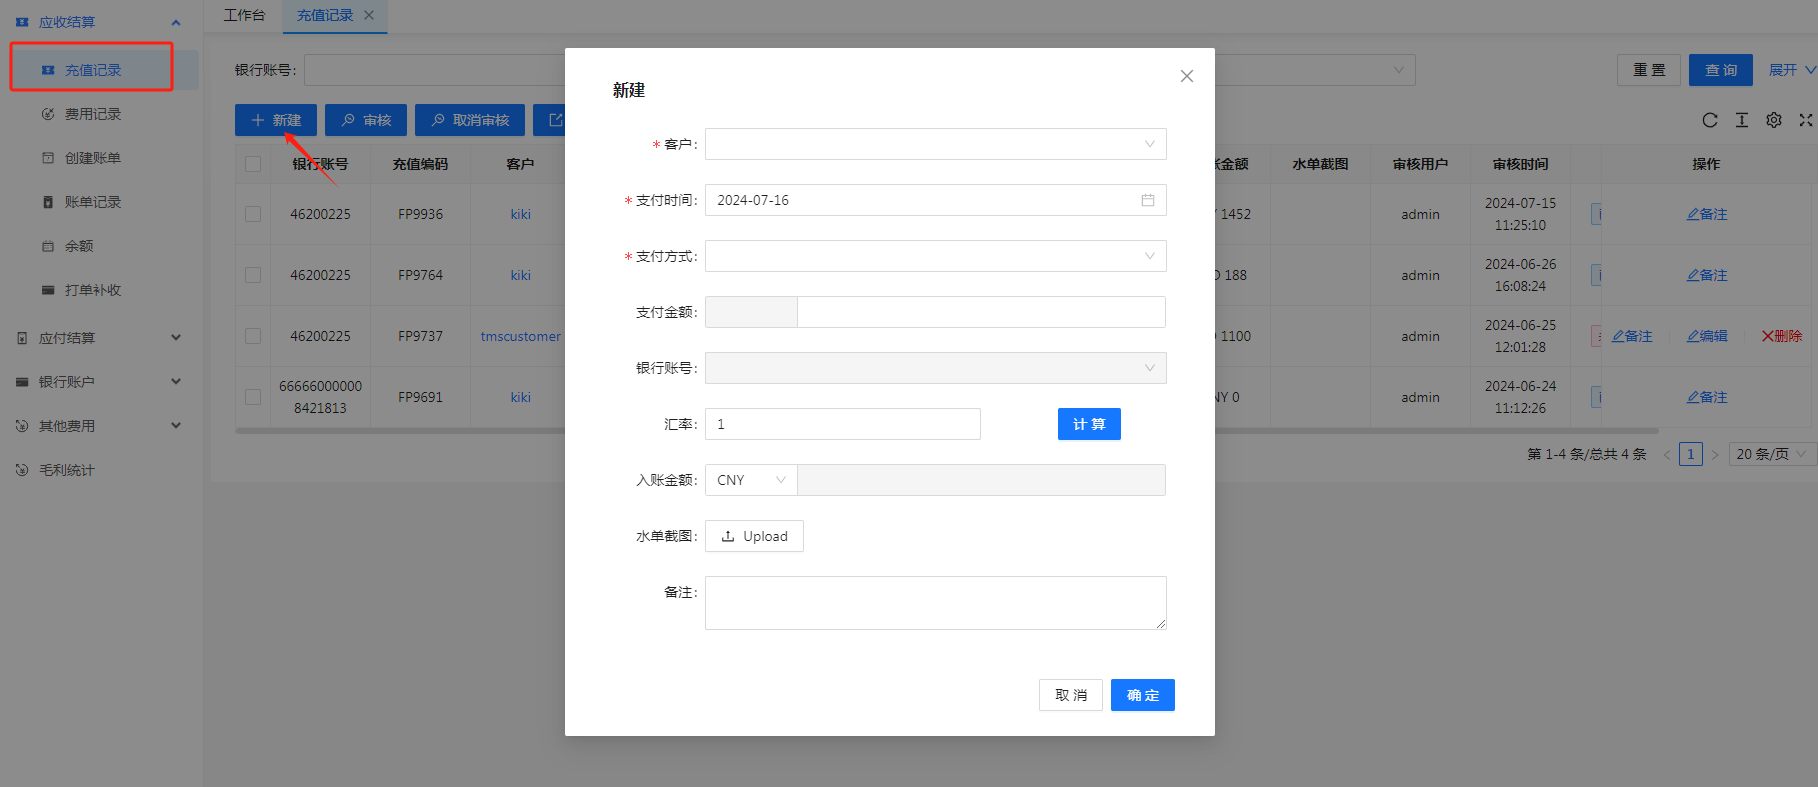Image resolution: width=1818 pixels, height=787 pixels.
Task: Click the 支付时间 date field
Action: pos(935,200)
